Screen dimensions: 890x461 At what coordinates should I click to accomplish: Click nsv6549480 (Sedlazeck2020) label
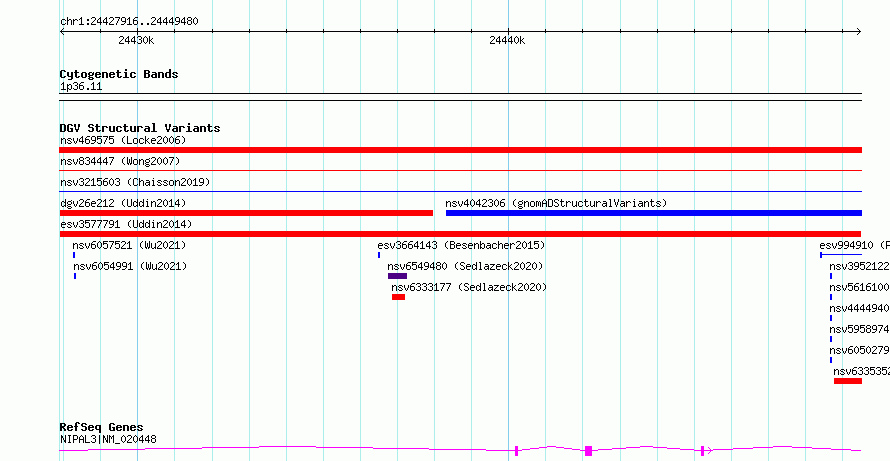[465, 266]
